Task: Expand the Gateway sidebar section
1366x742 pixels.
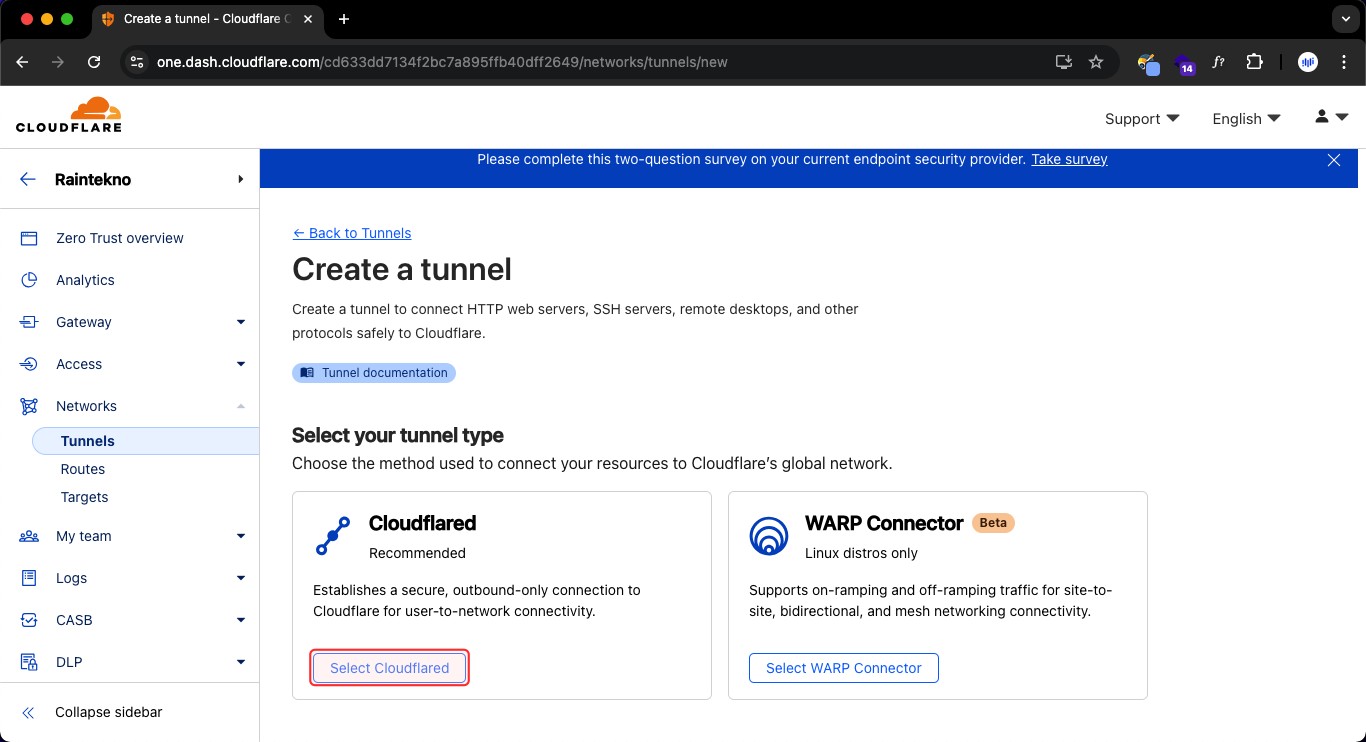Action: [240, 322]
